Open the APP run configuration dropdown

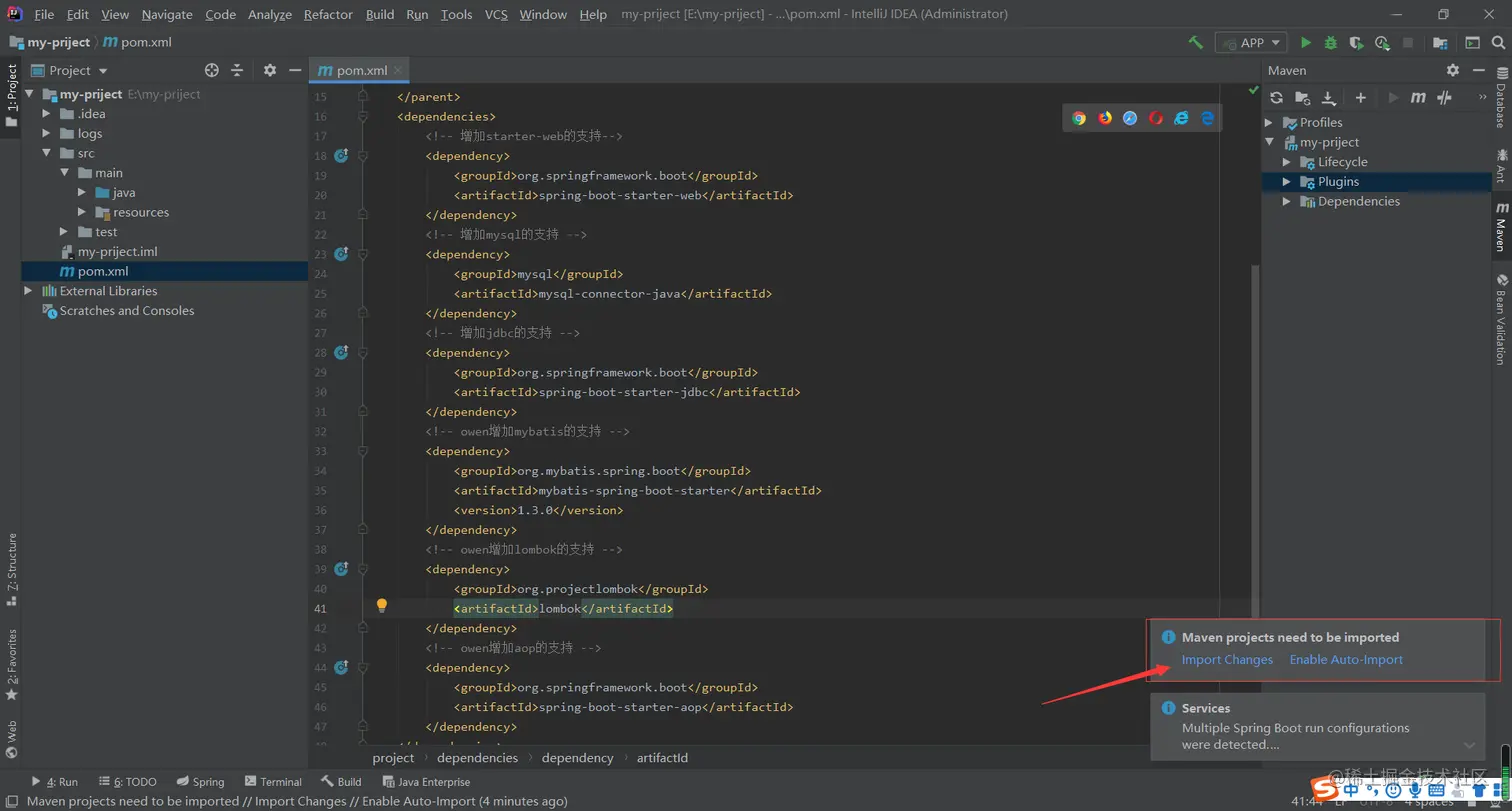click(1251, 43)
